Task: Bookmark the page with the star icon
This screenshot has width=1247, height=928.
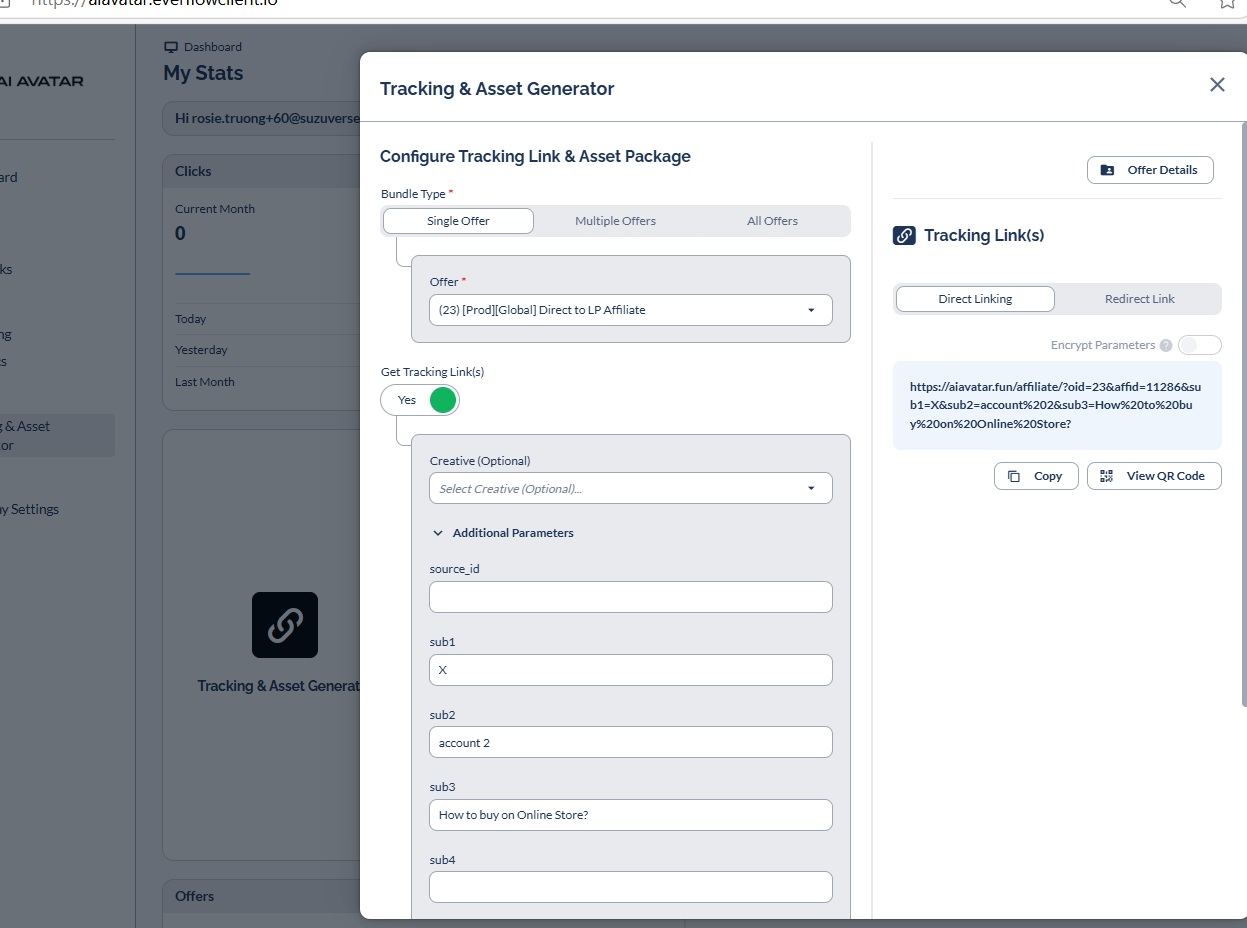Action: click(1228, 3)
